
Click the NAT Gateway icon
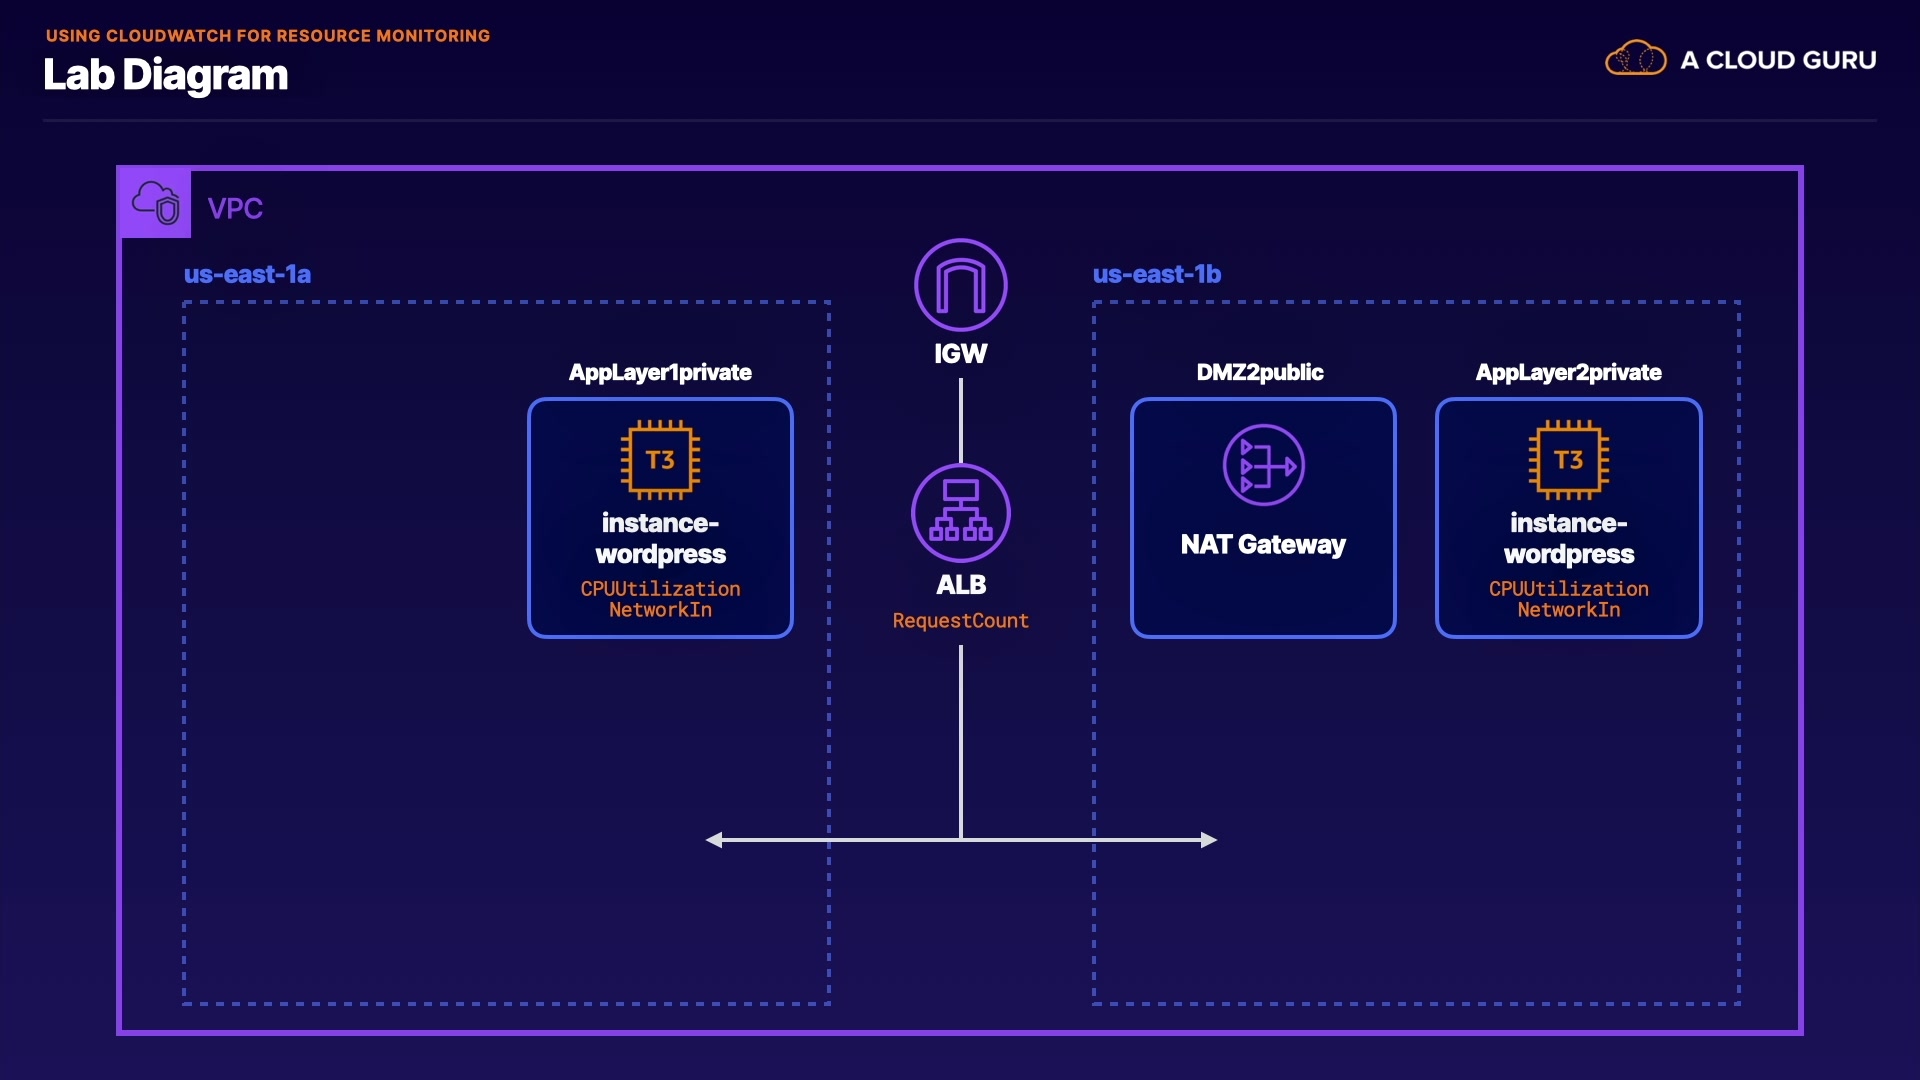[x=1263, y=465]
